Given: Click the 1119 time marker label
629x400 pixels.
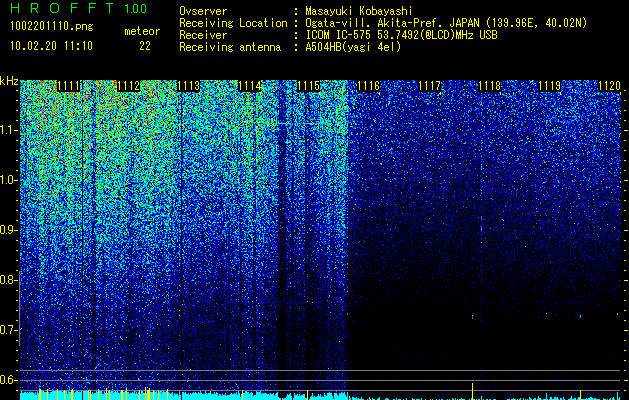Looking at the screenshot, I should [x=549, y=86].
